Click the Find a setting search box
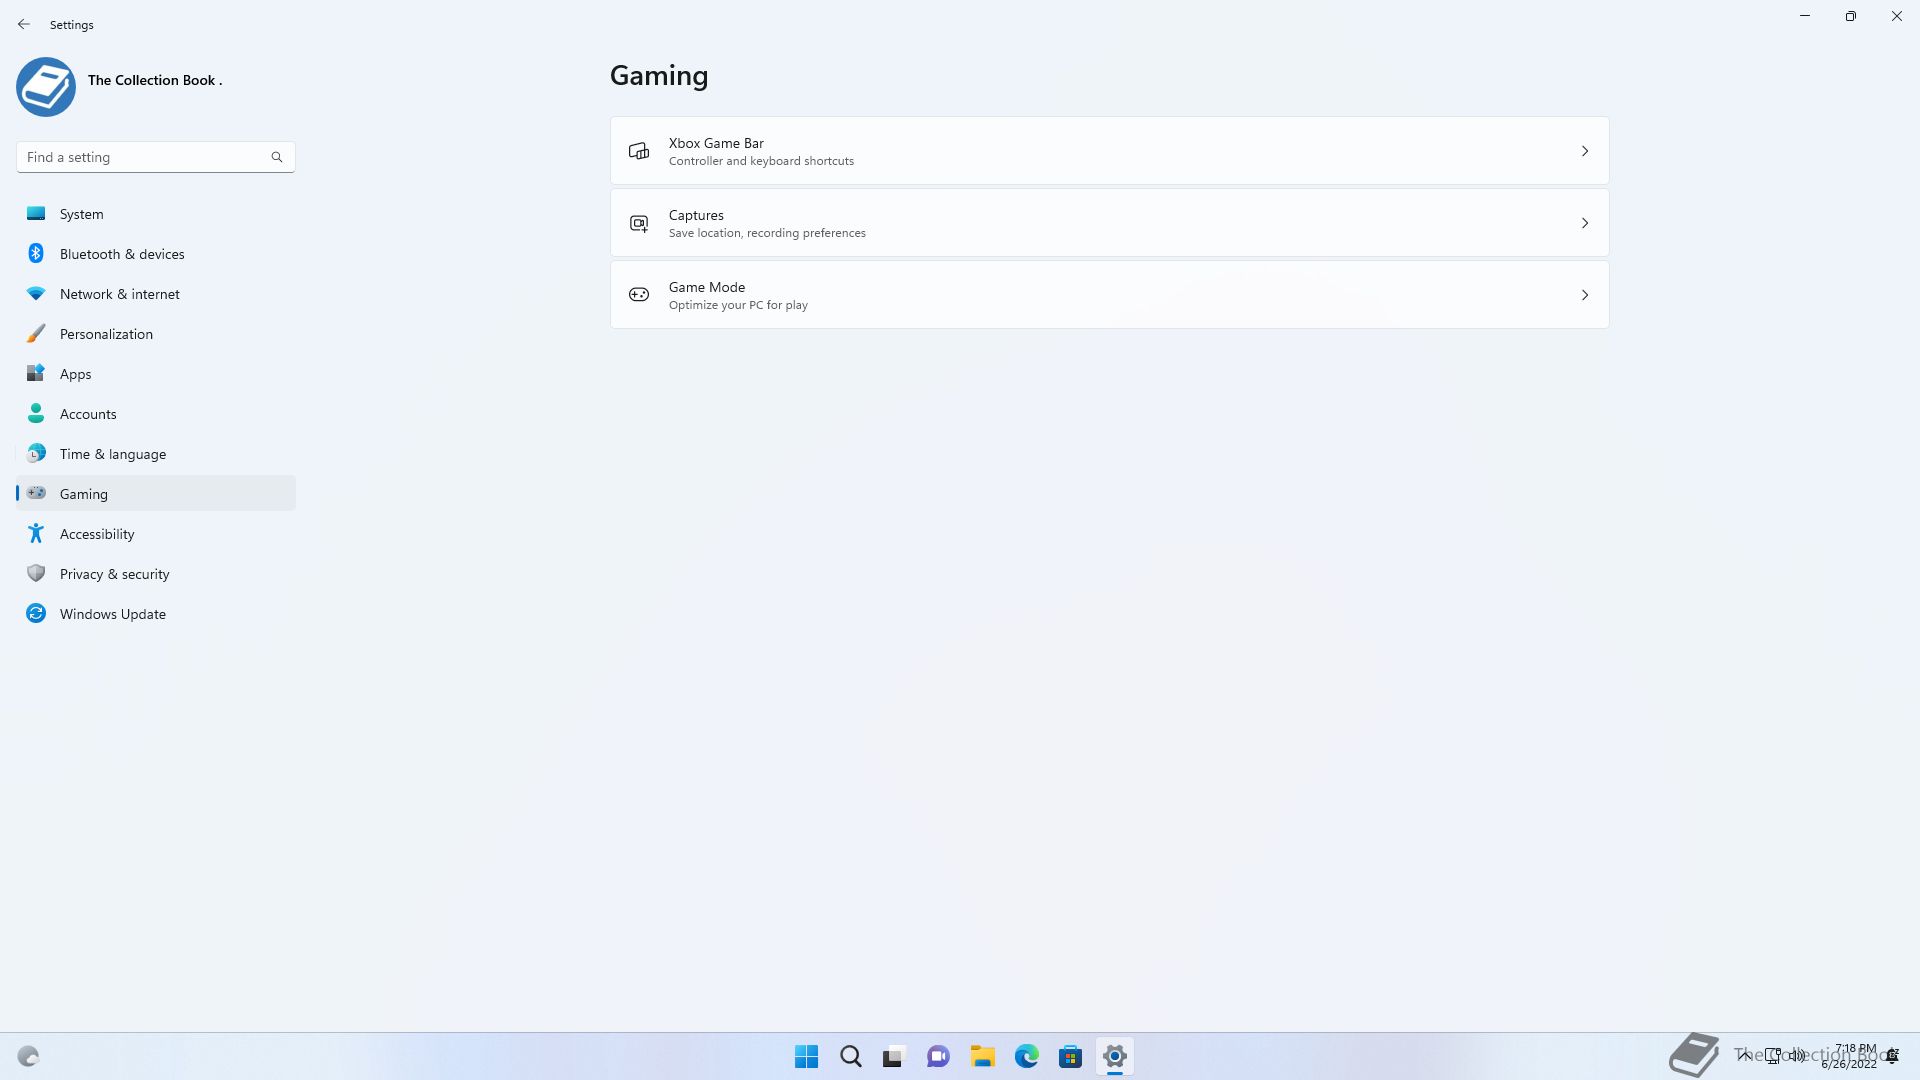Screen dimensions: 1920x1080 tap(145, 157)
